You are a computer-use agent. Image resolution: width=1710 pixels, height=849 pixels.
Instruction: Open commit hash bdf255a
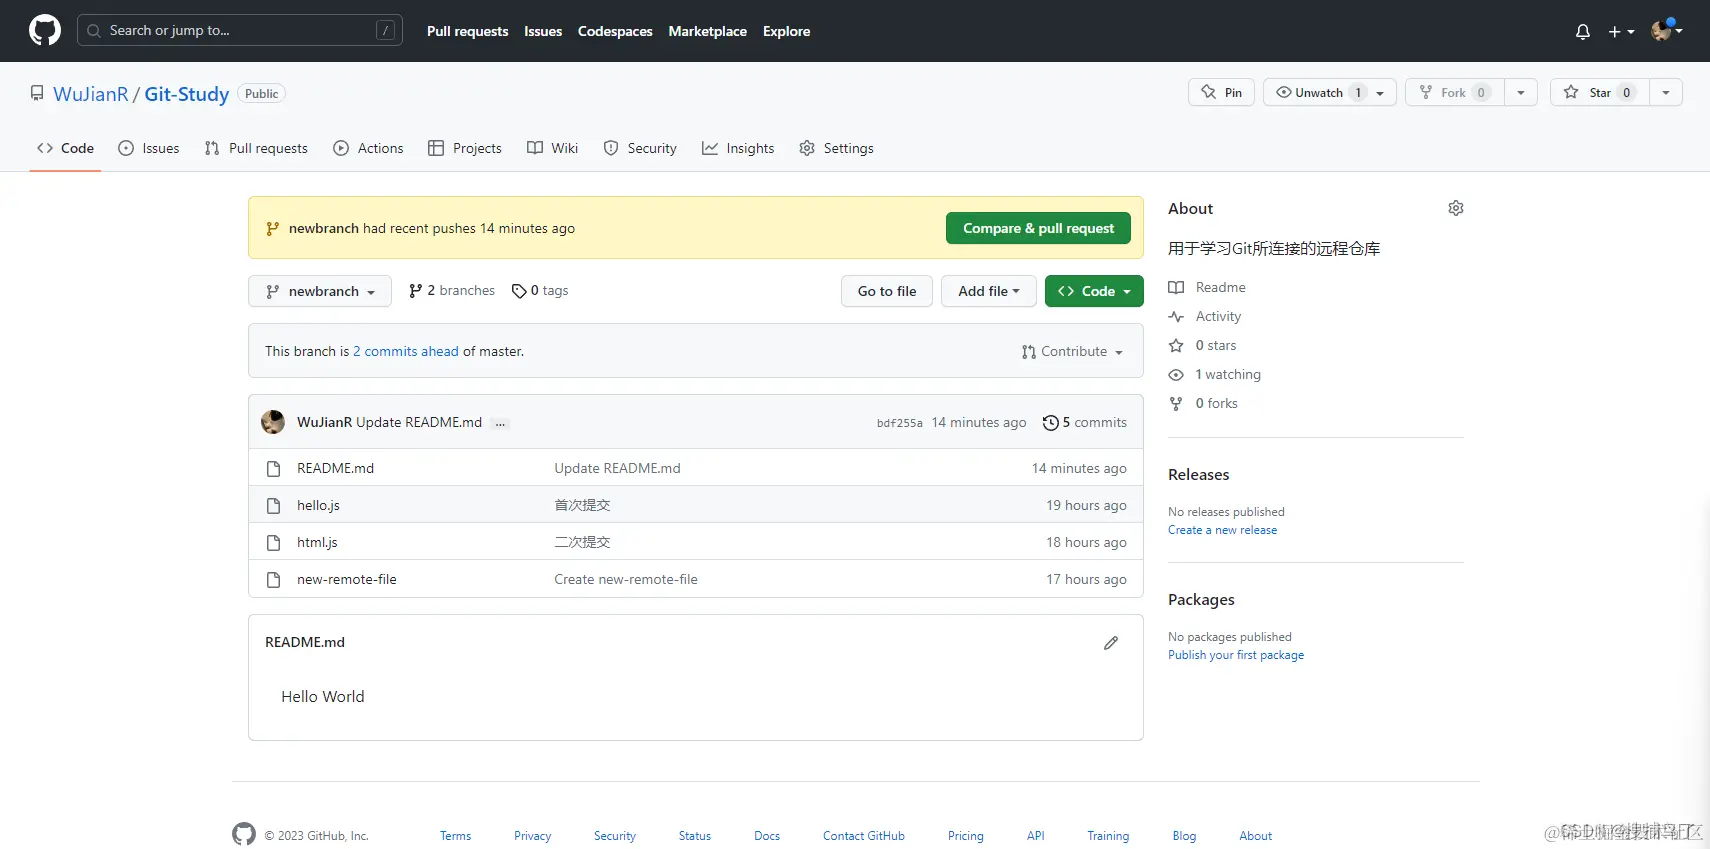coord(900,423)
